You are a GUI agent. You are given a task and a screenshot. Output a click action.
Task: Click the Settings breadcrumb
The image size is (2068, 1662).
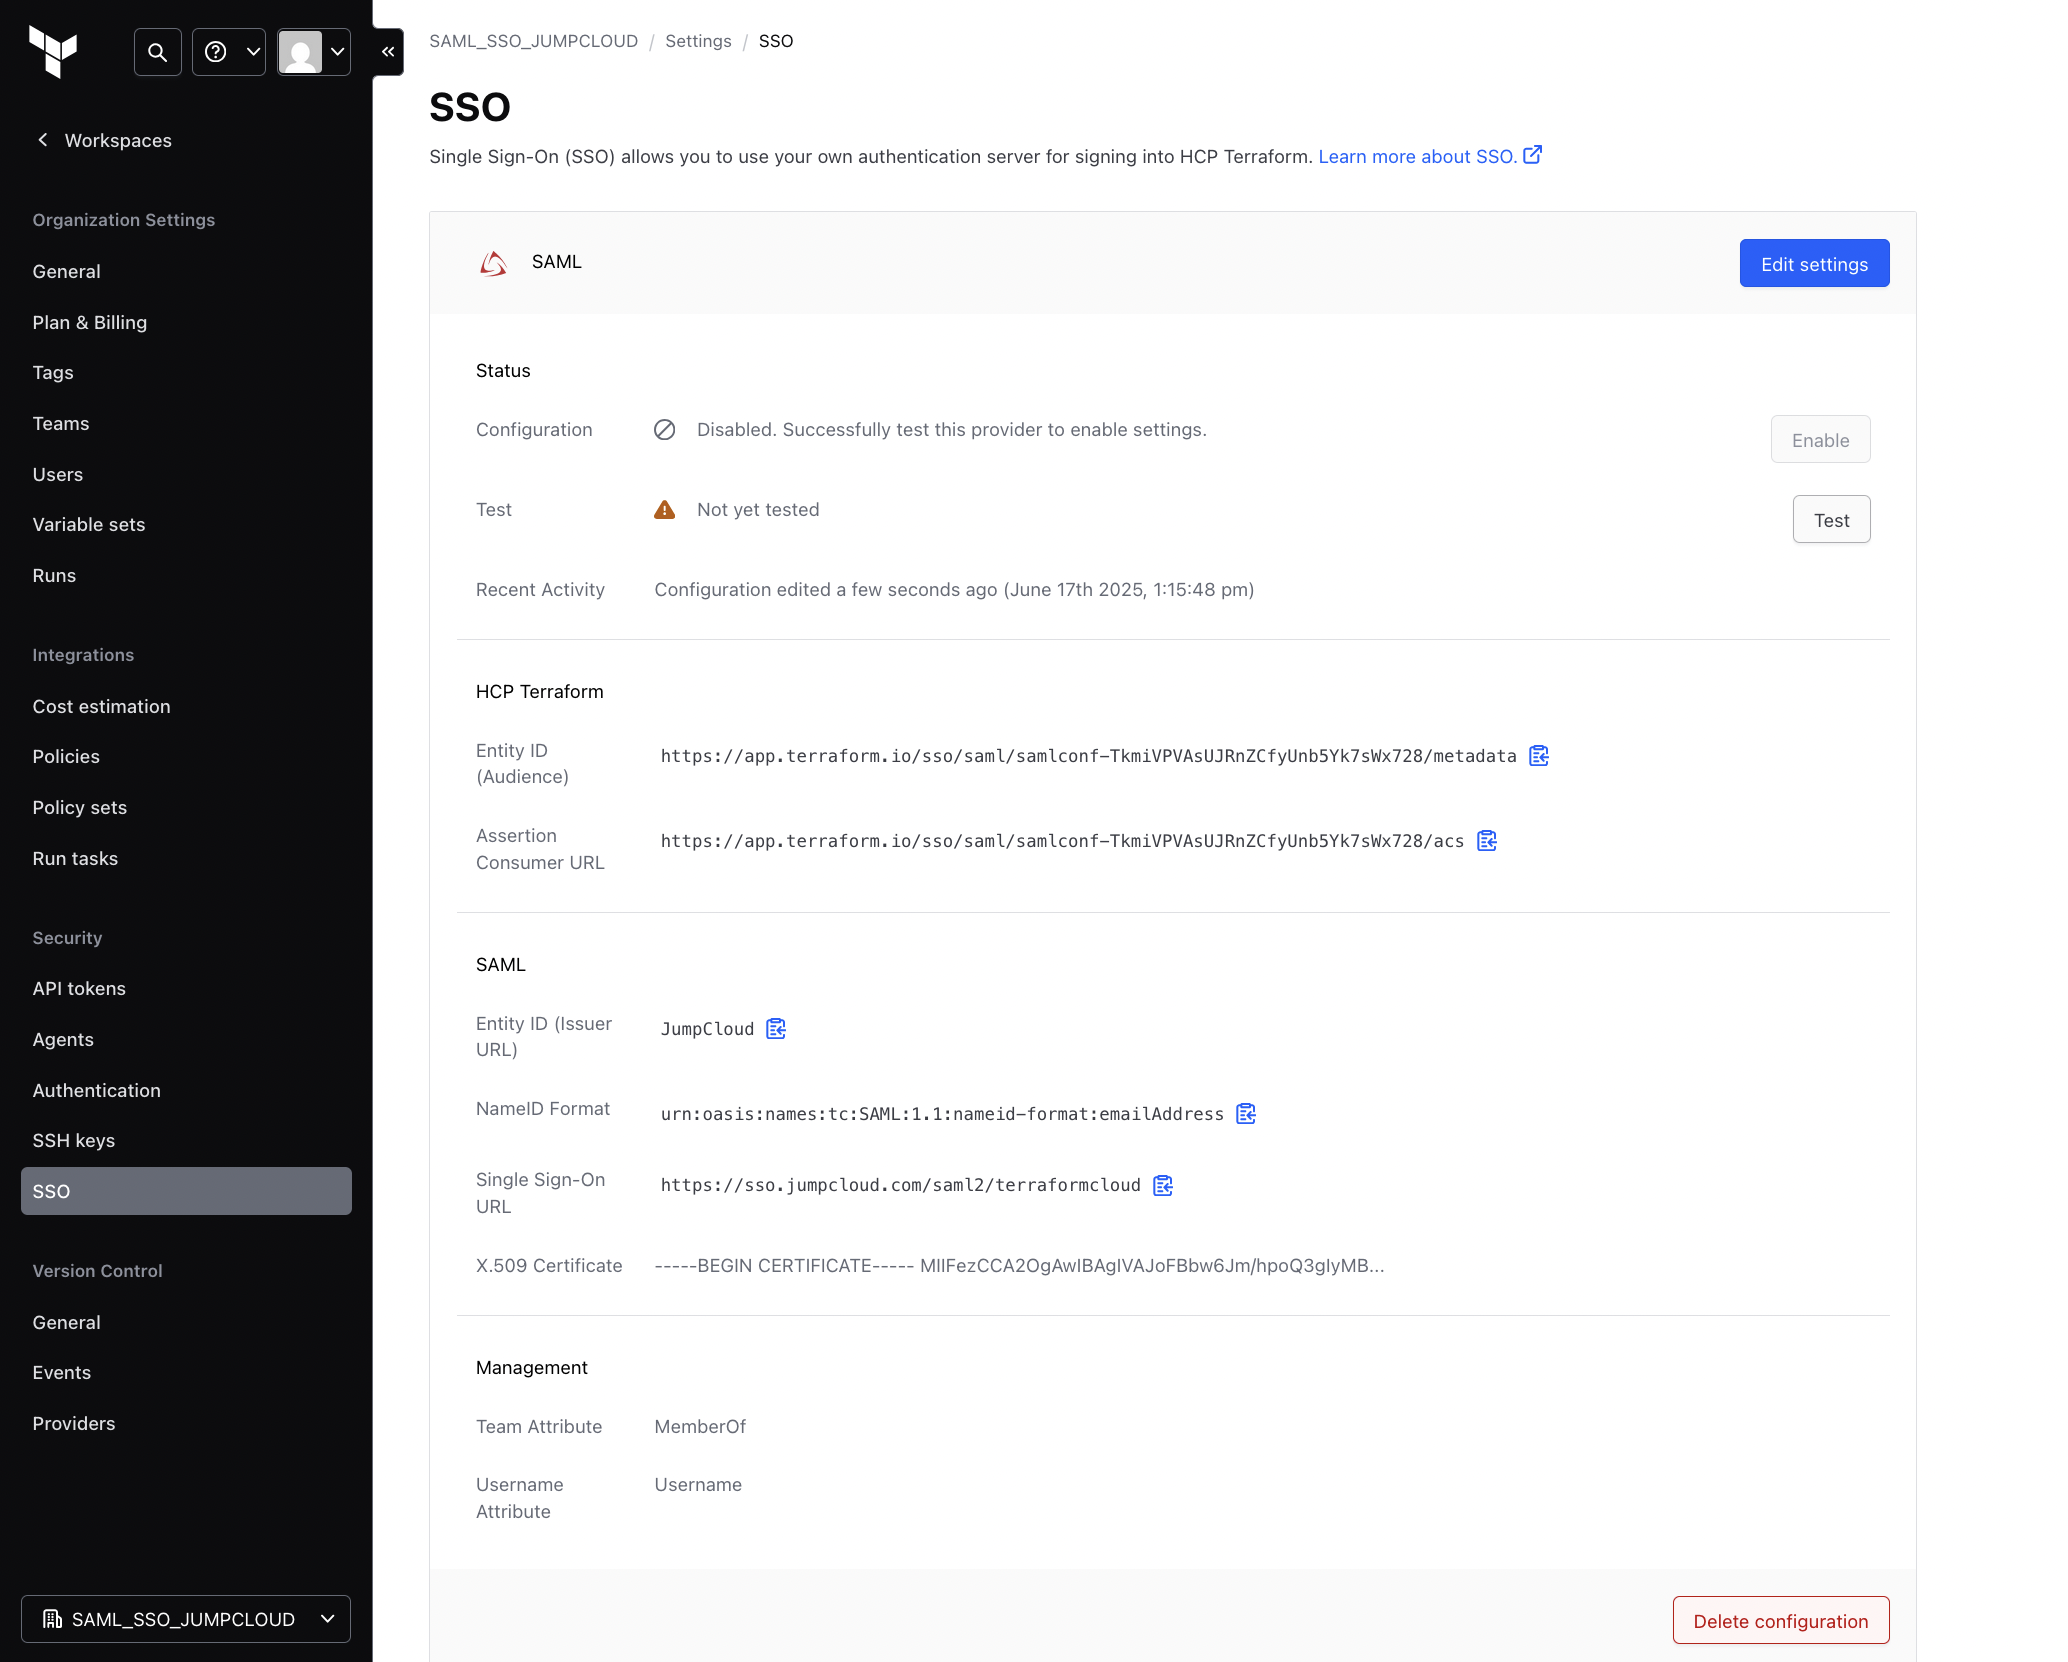[698, 41]
